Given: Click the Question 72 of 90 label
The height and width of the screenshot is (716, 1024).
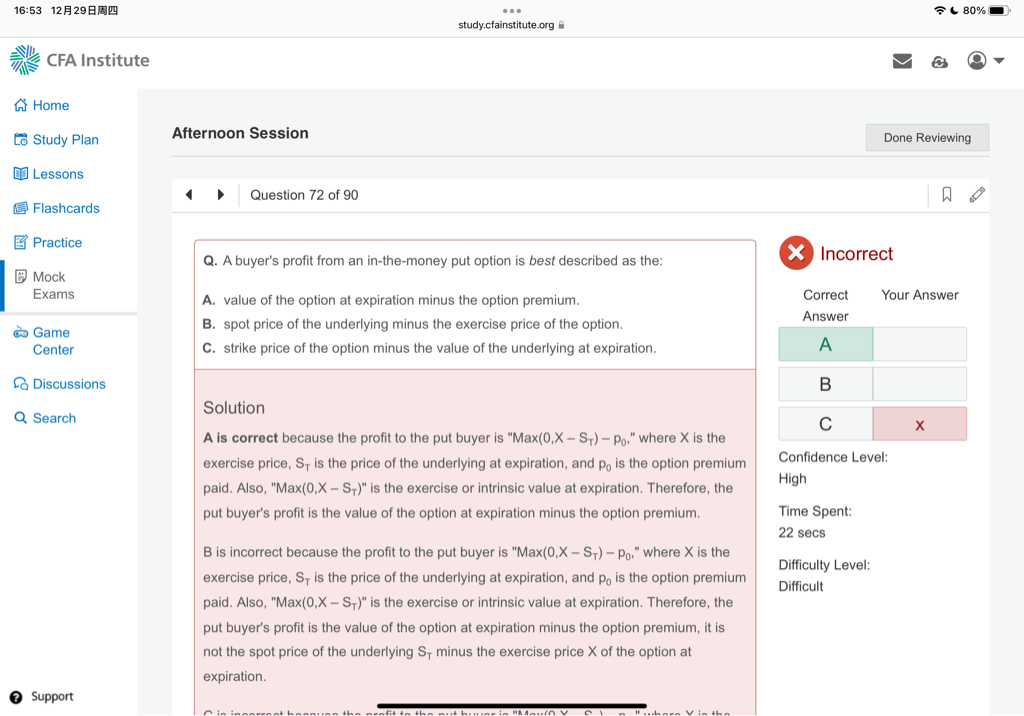Looking at the screenshot, I should point(304,195).
